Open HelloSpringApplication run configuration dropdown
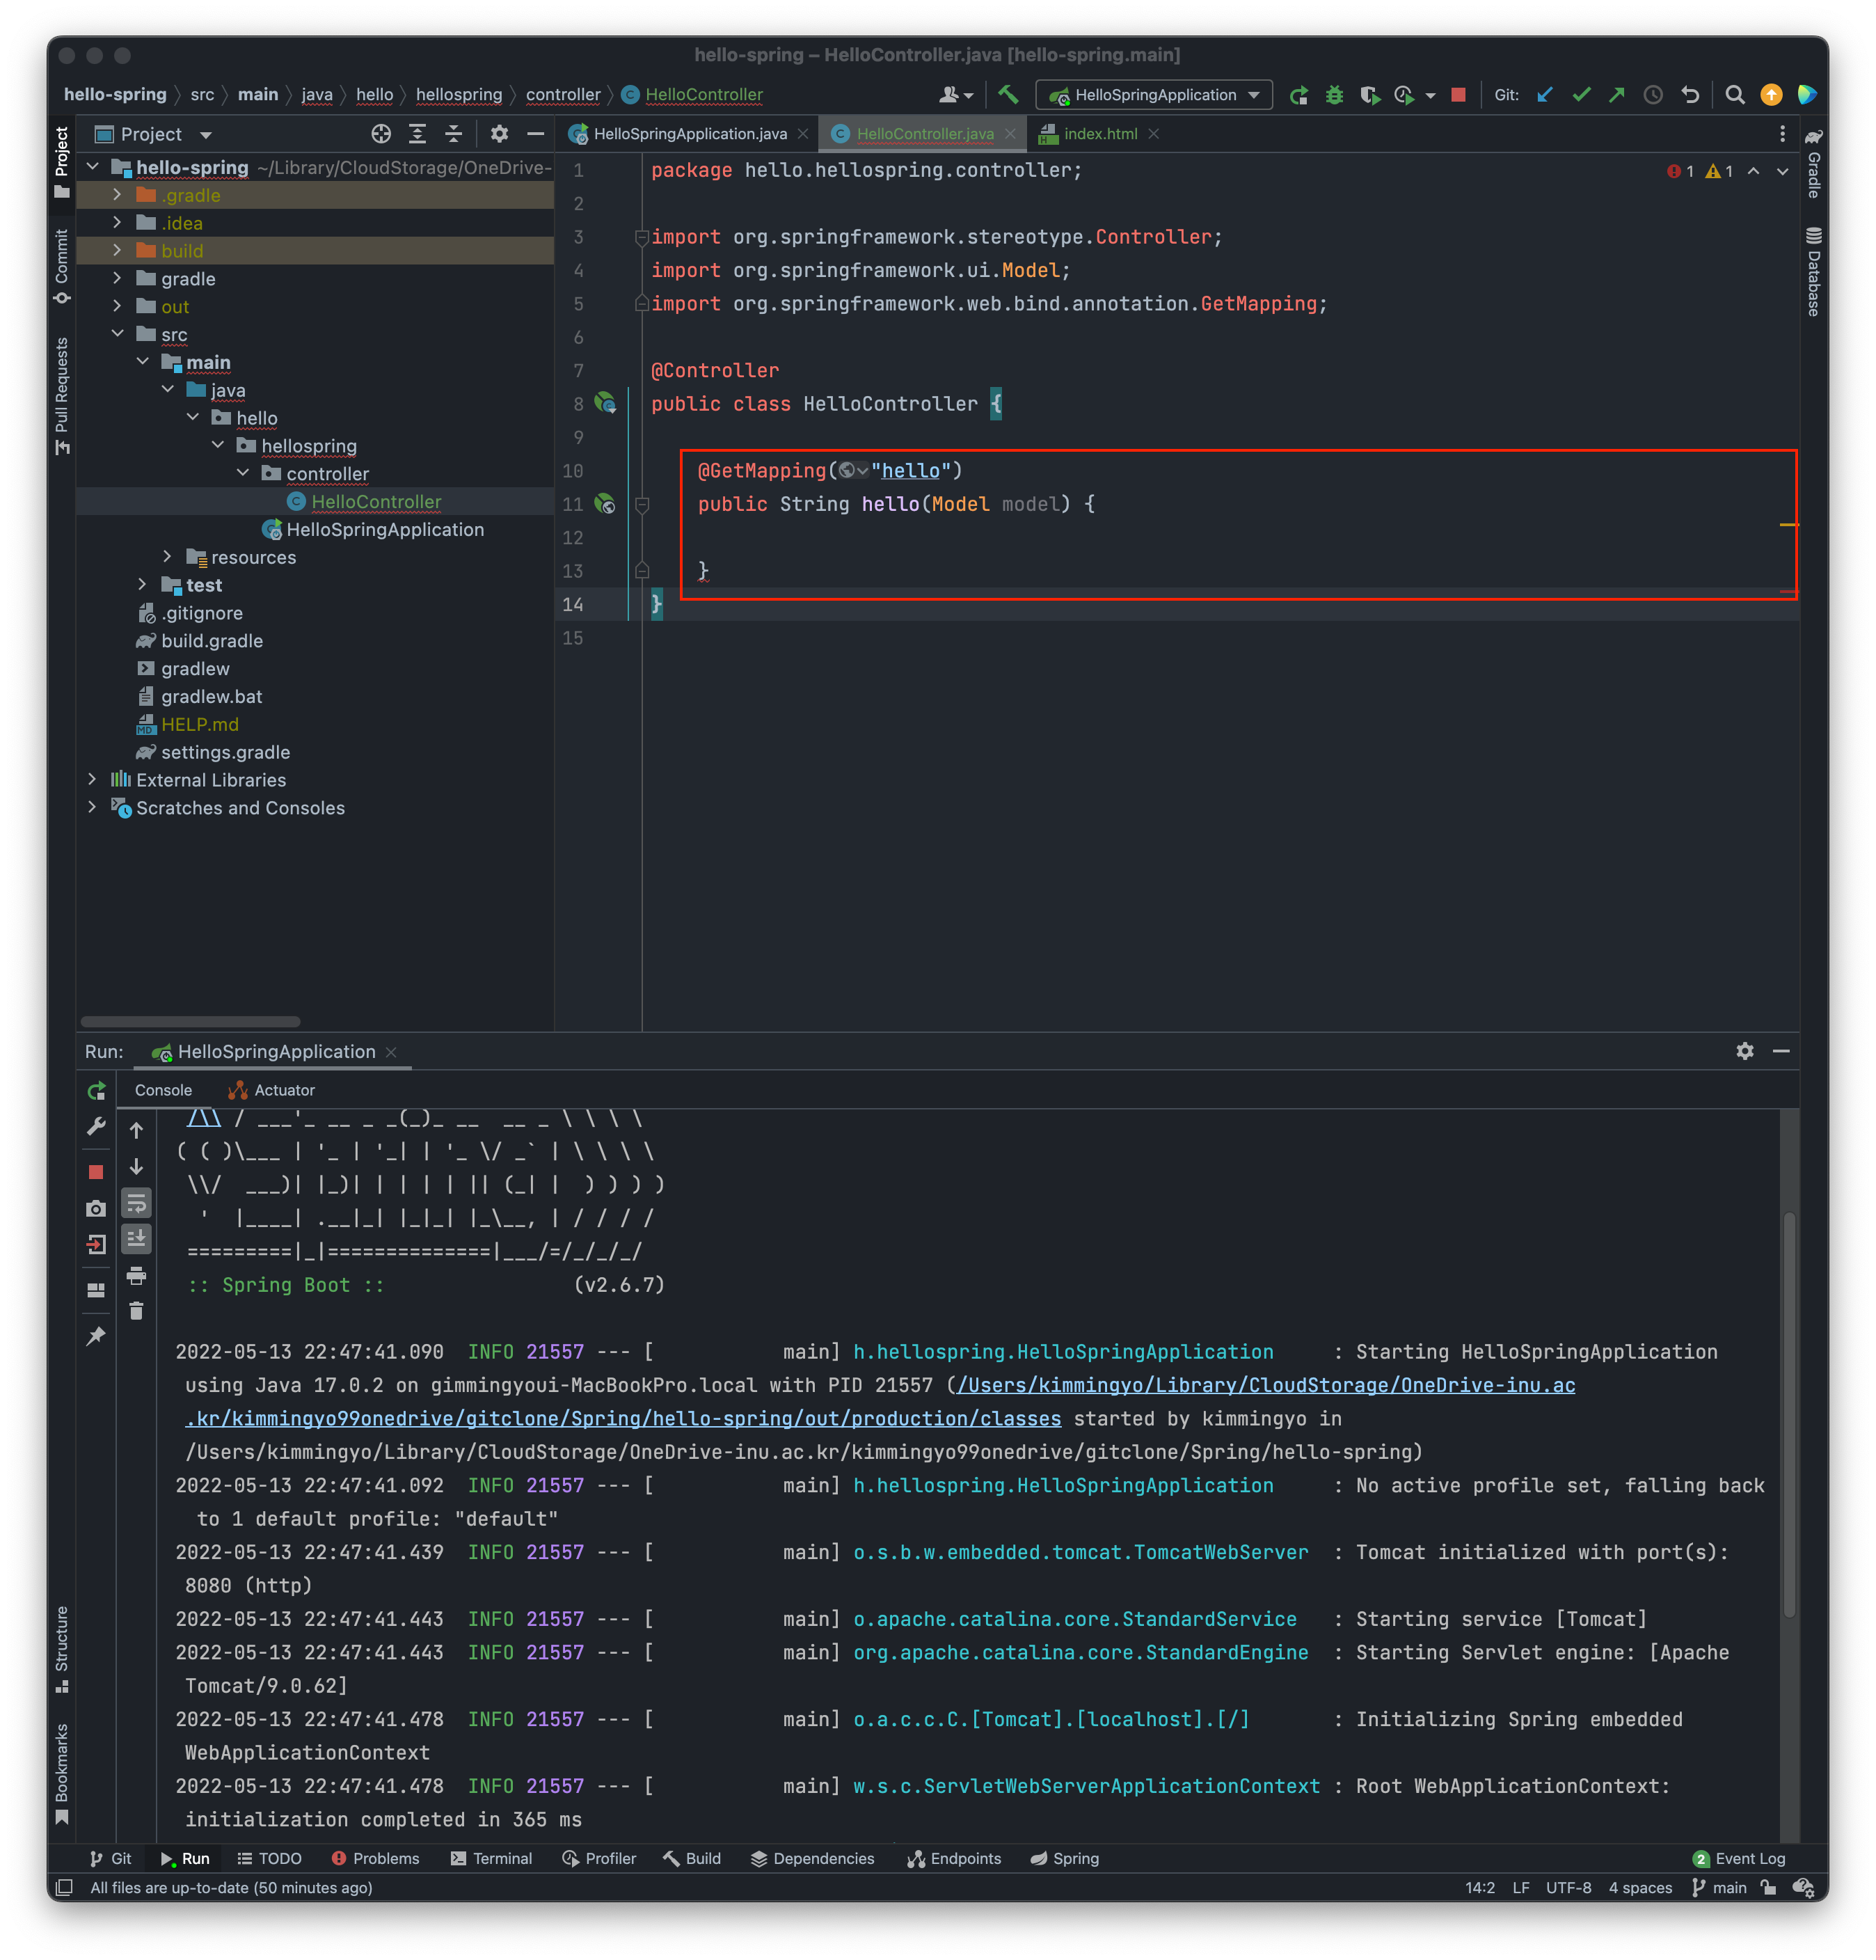This screenshot has height=1960, width=1876. tap(1154, 95)
